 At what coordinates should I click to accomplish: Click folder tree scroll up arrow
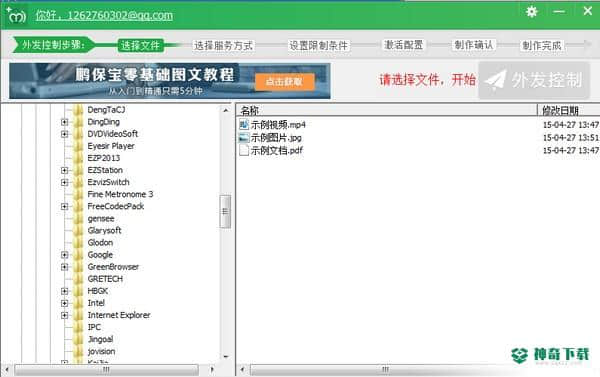click(225, 110)
